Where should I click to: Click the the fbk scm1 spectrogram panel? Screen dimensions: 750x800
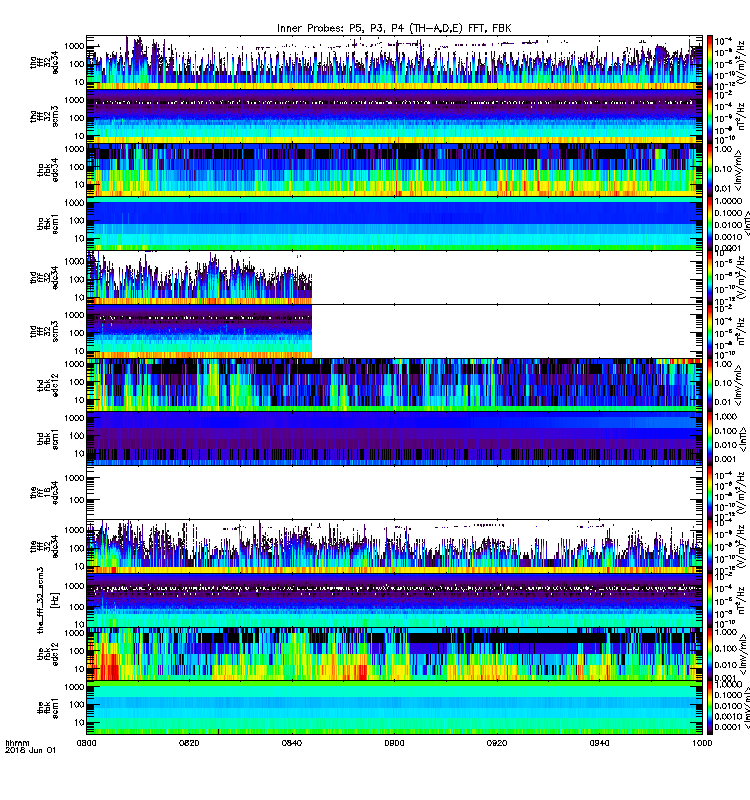tap(394, 708)
